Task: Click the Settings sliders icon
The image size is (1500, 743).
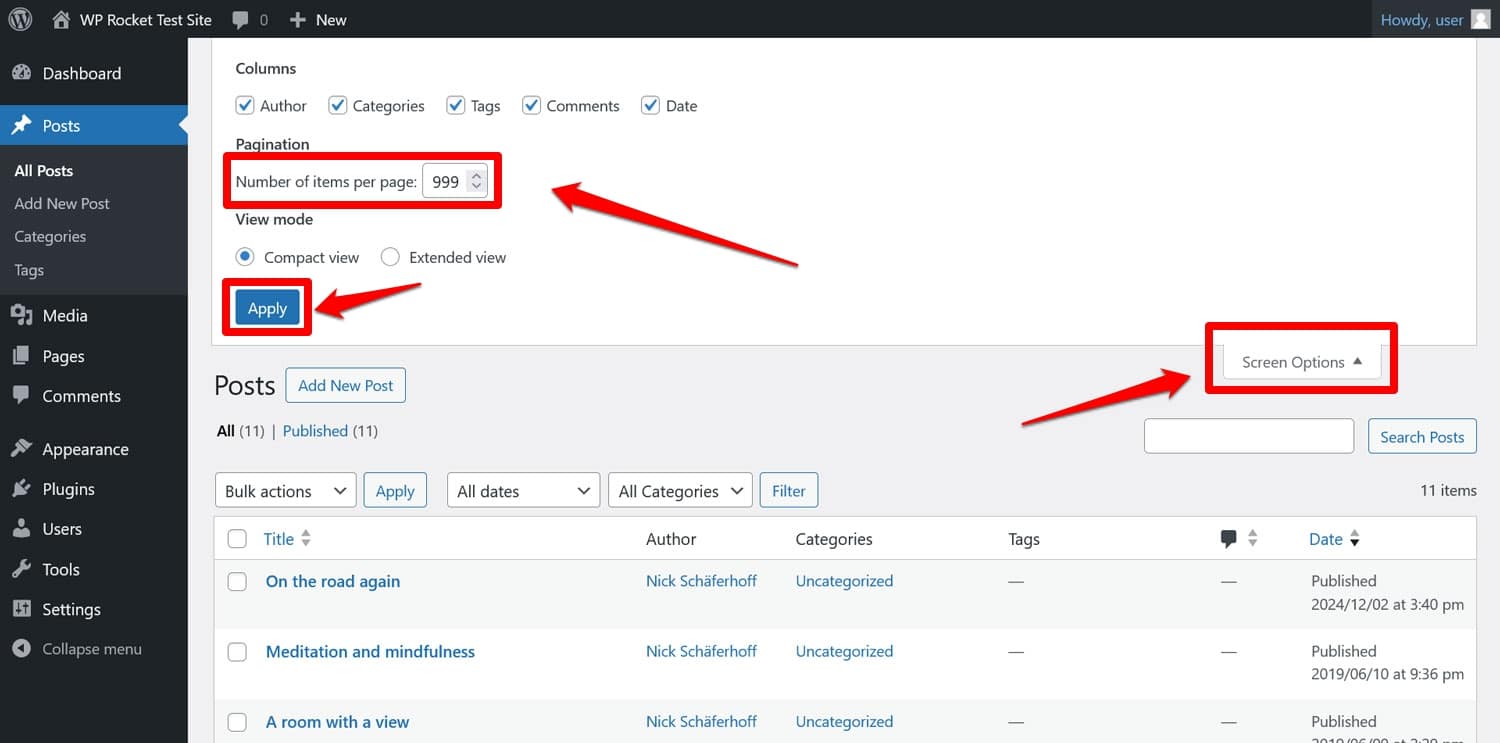Action: click(21, 609)
